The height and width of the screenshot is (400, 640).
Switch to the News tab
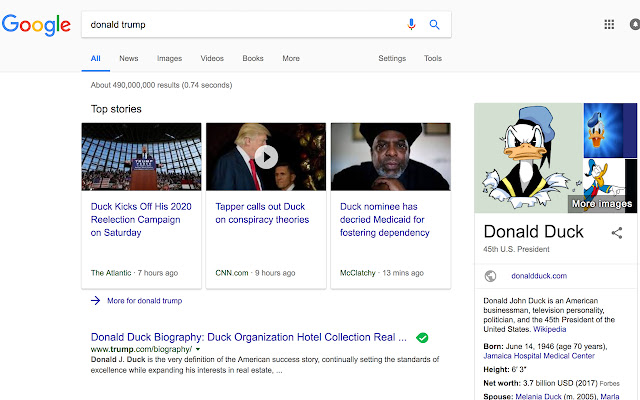[x=129, y=59]
